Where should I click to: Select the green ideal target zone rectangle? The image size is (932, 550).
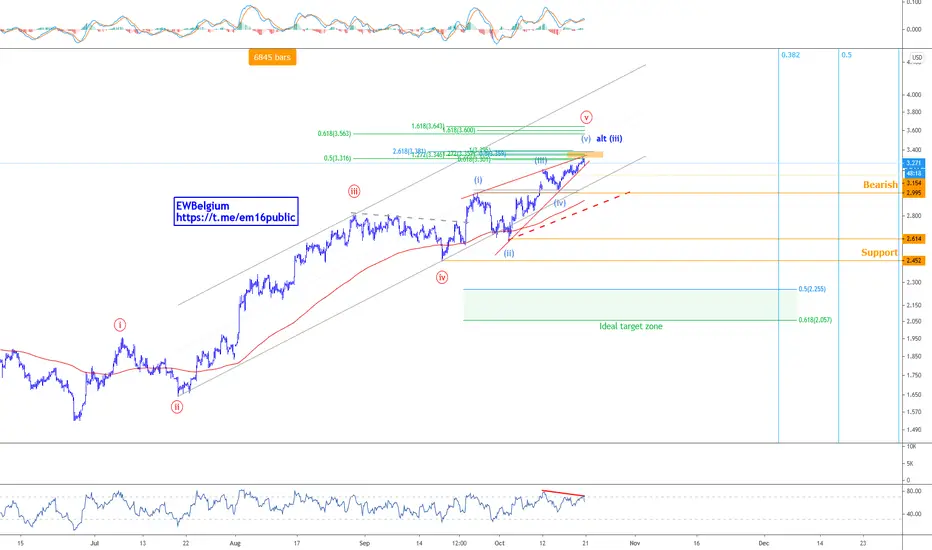tap(630, 305)
